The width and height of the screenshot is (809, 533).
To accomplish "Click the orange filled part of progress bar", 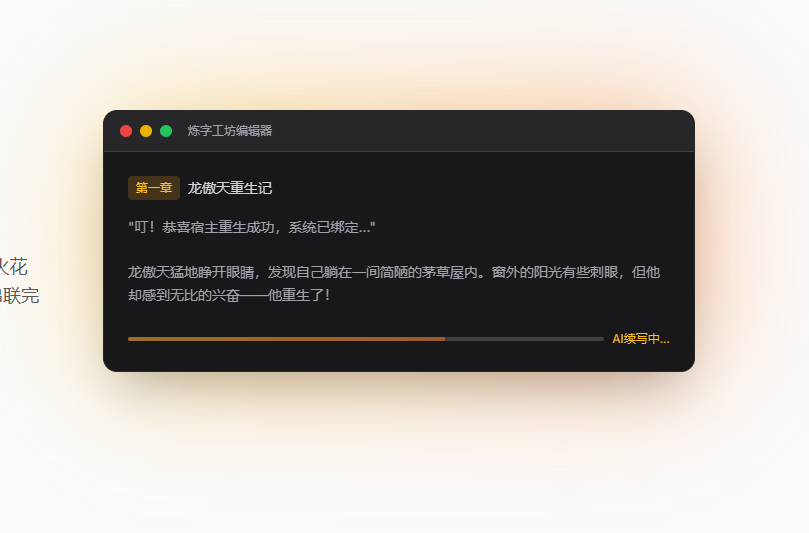I will 286,339.
